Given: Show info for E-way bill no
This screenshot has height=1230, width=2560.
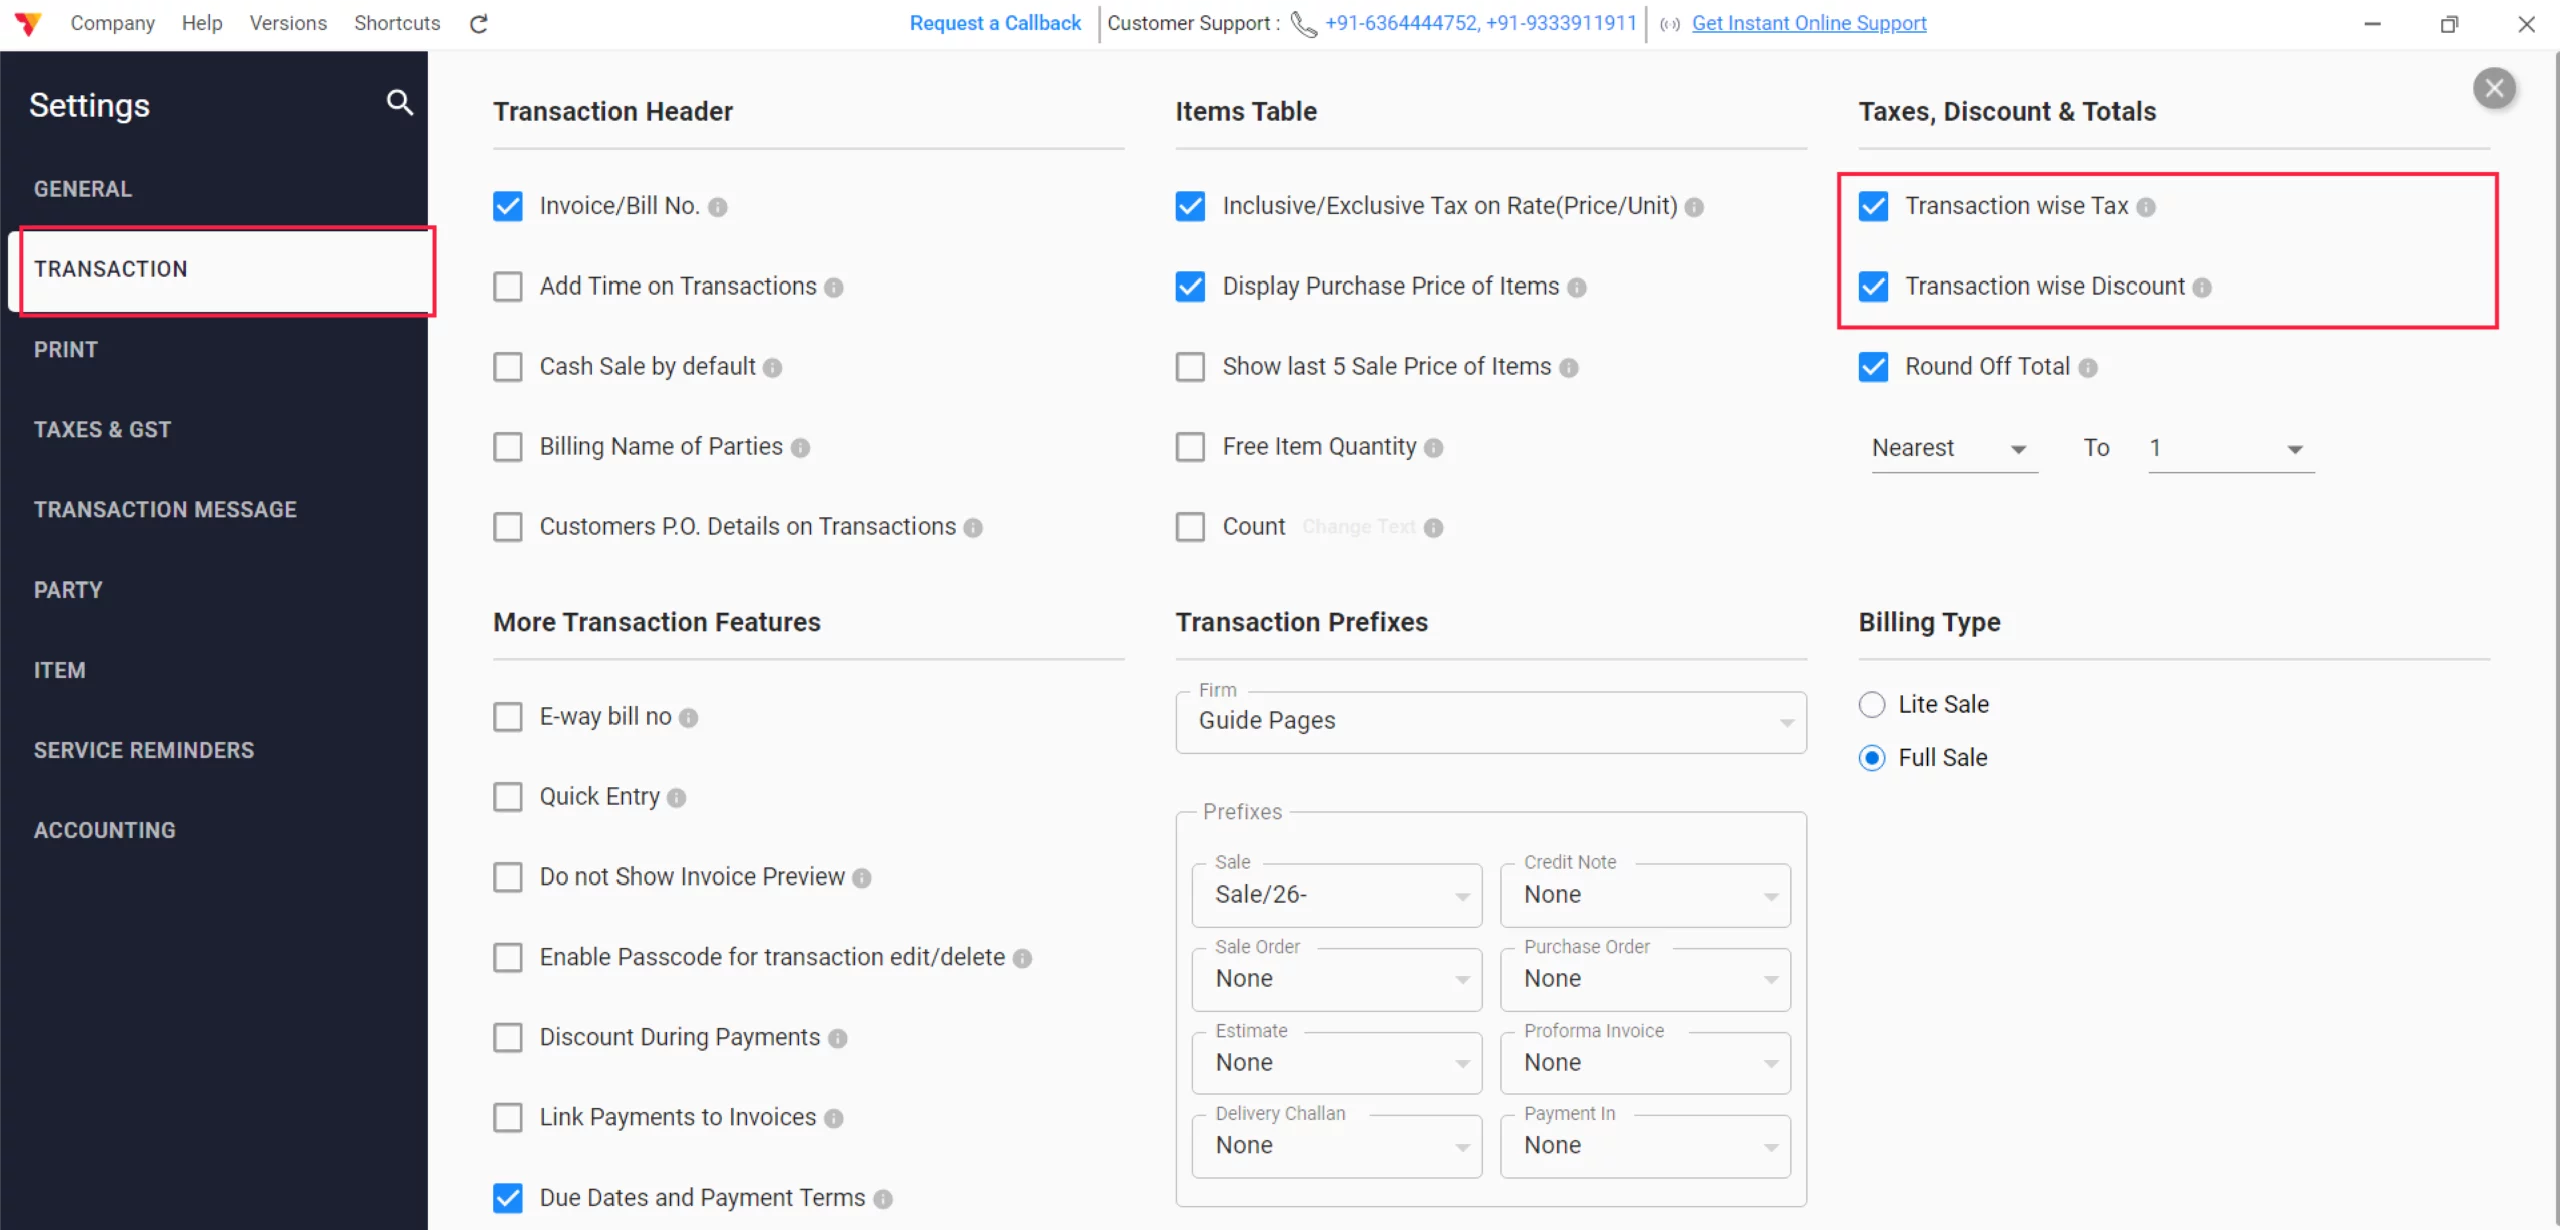Looking at the screenshot, I should click(688, 718).
